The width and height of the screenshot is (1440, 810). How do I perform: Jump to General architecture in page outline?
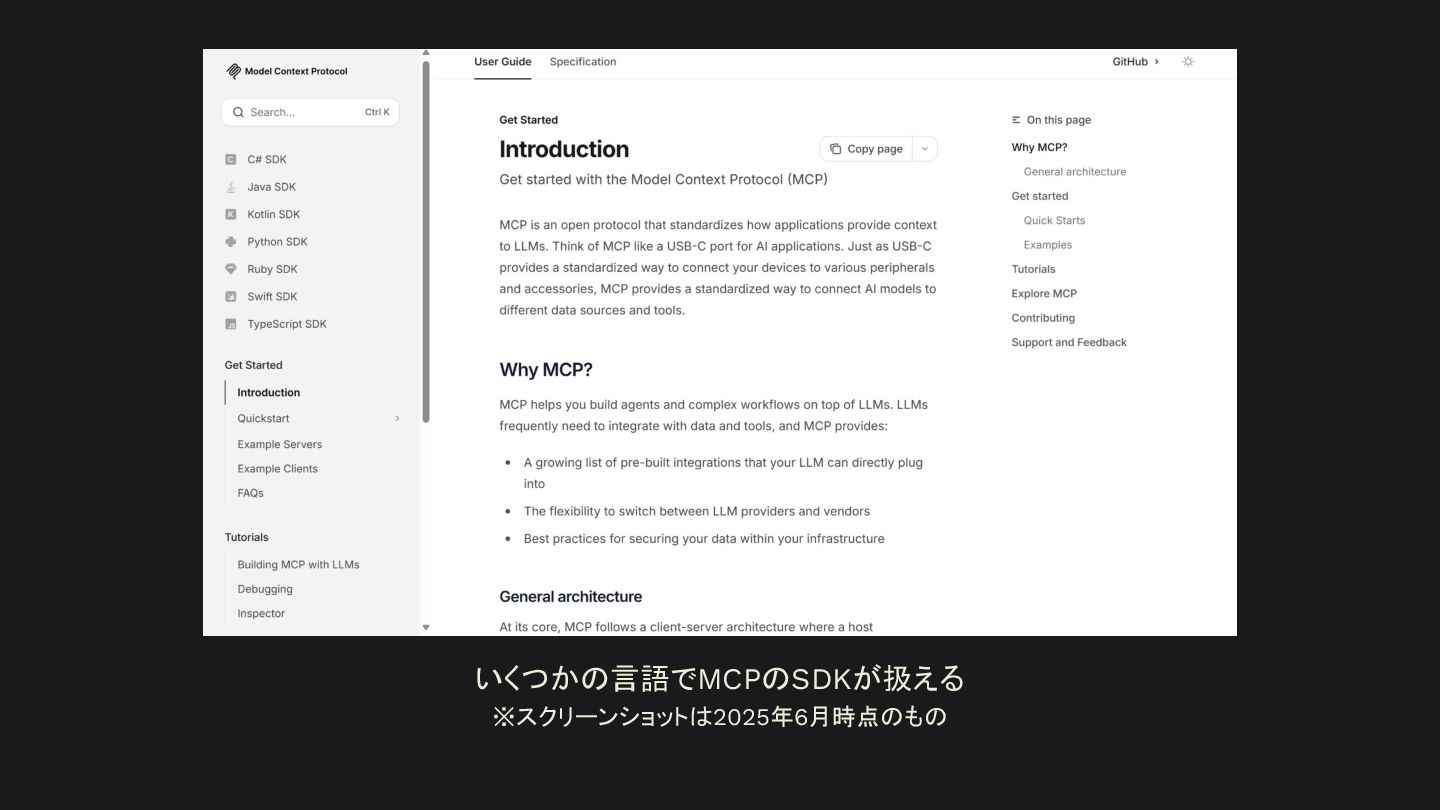coord(1075,172)
